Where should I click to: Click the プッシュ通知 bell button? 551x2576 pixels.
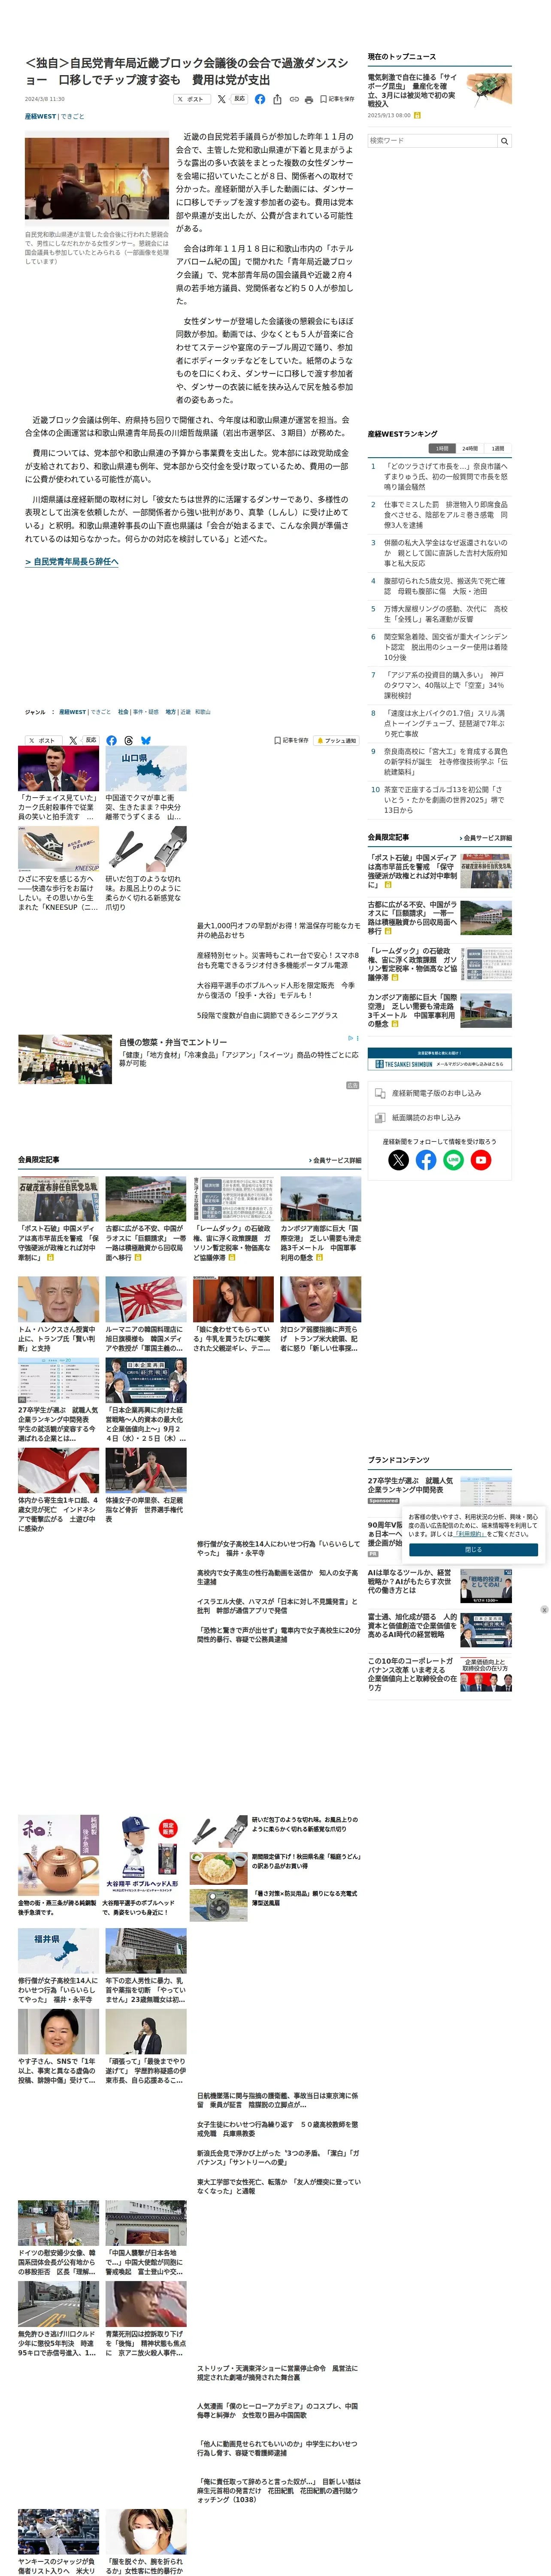[x=337, y=741]
